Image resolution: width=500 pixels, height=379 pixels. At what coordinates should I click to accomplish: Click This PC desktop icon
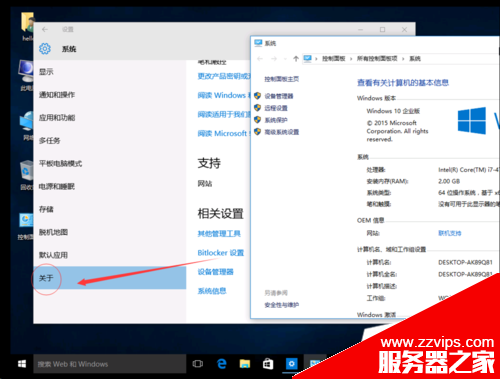click(x=26, y=76)
